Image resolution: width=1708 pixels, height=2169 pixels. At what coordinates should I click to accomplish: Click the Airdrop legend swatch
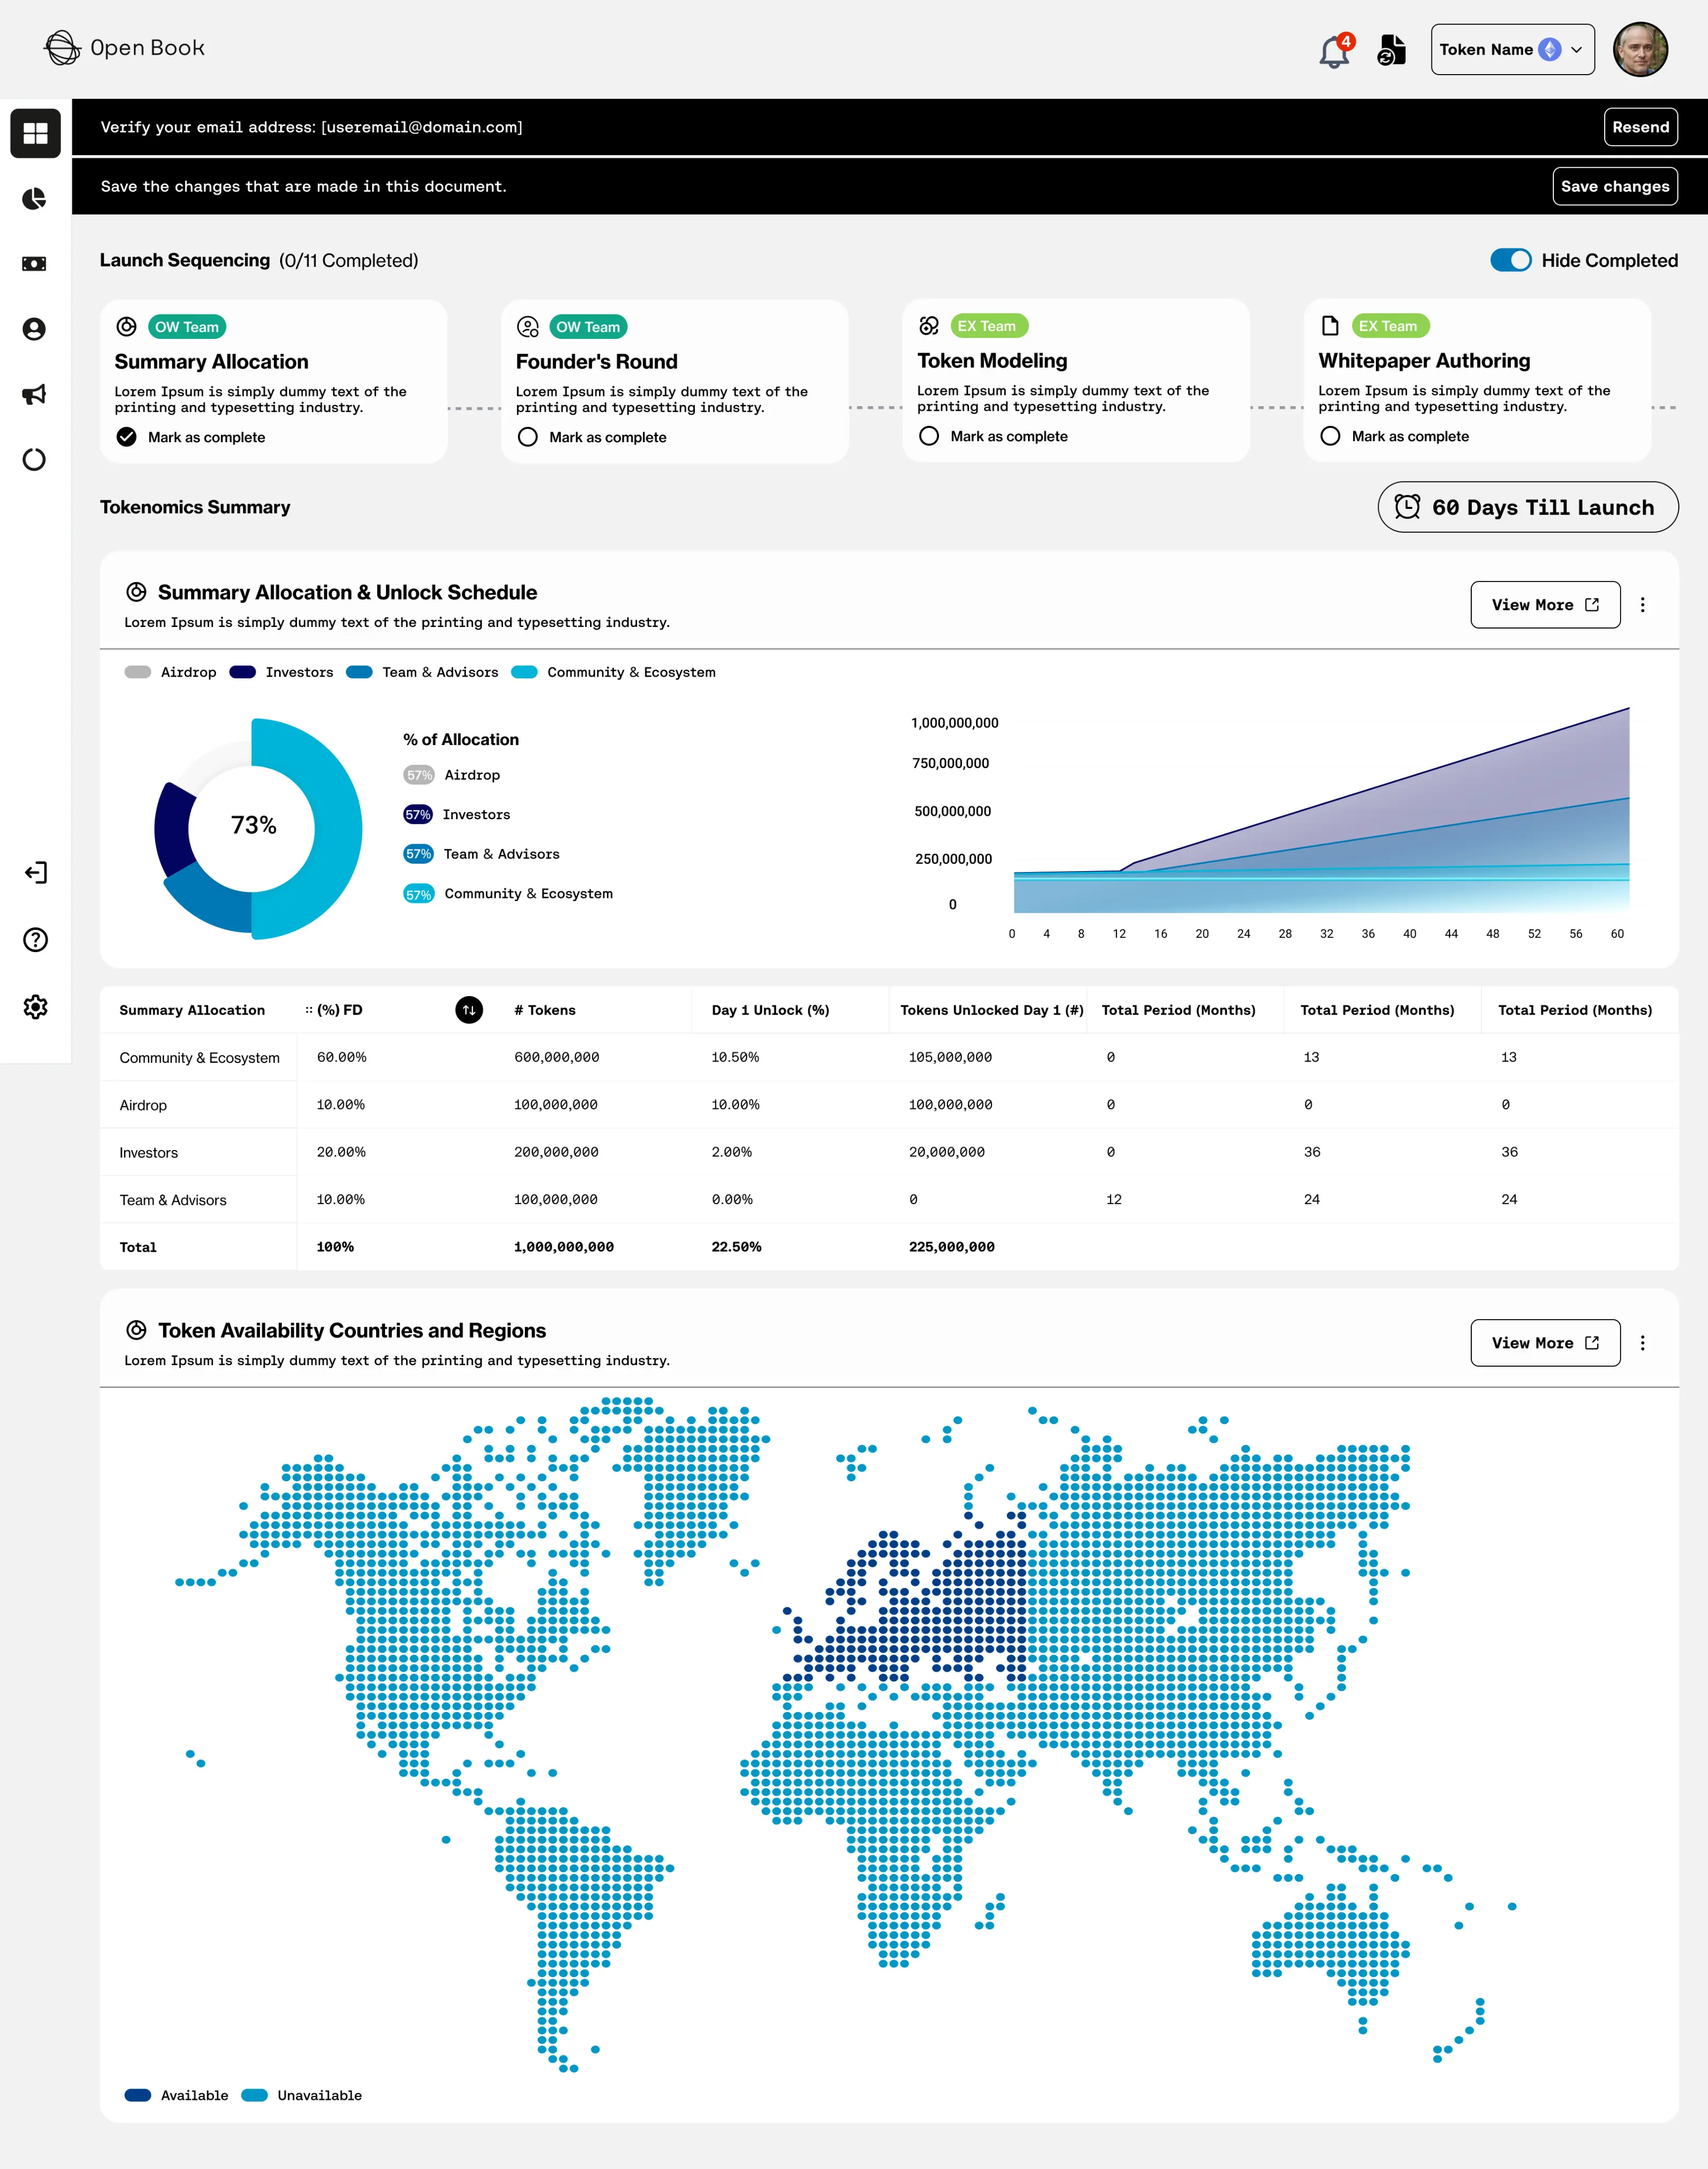pos(138,672)
